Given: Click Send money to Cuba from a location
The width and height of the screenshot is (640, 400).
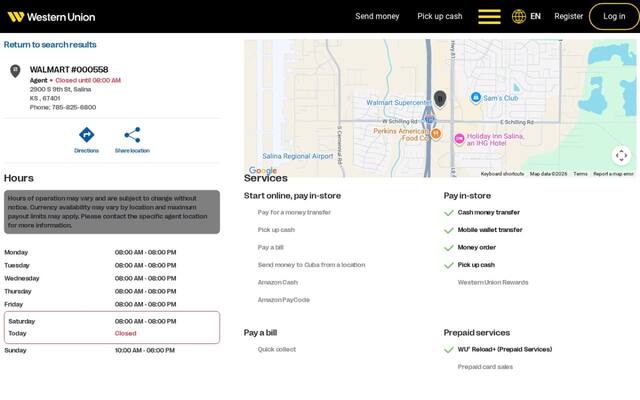Looking at the screenshot, I should tap(311, 265).
